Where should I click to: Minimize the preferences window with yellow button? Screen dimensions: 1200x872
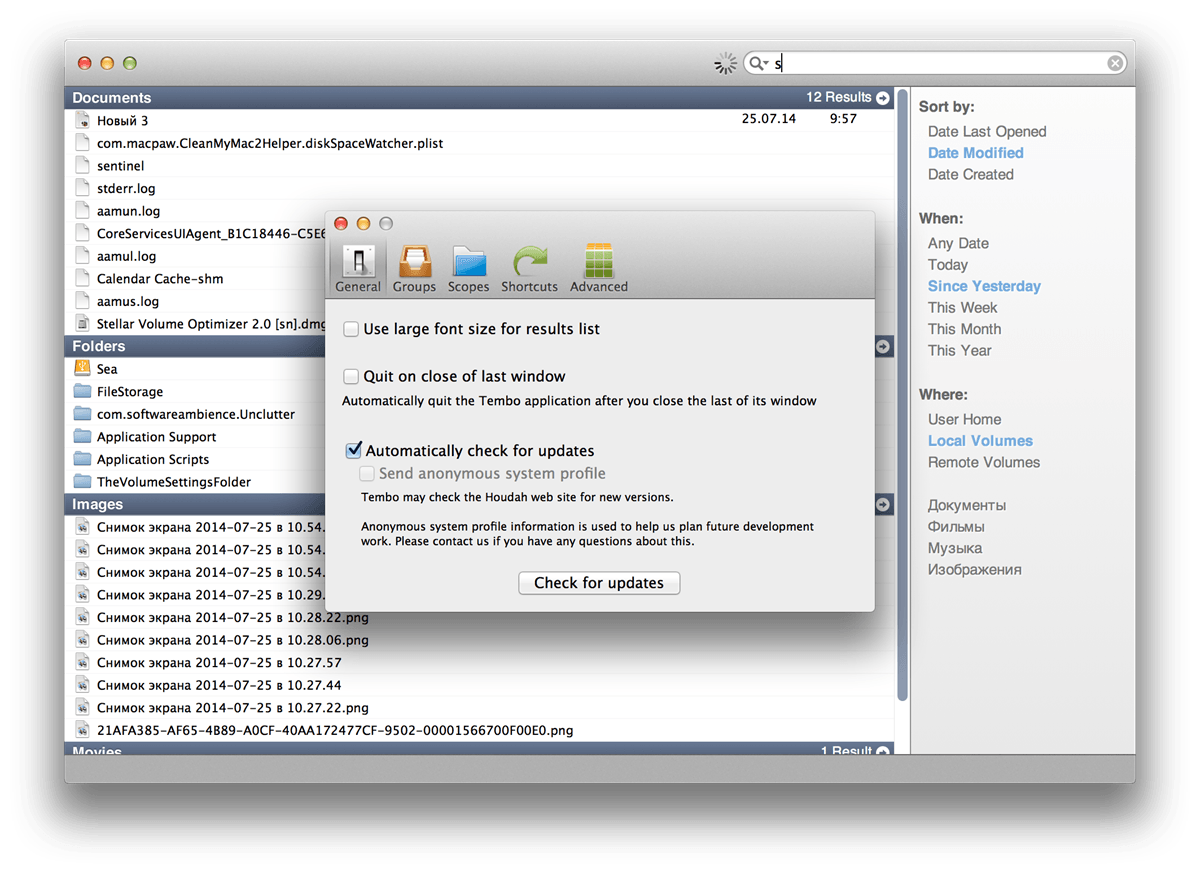(x=363, y=224)
